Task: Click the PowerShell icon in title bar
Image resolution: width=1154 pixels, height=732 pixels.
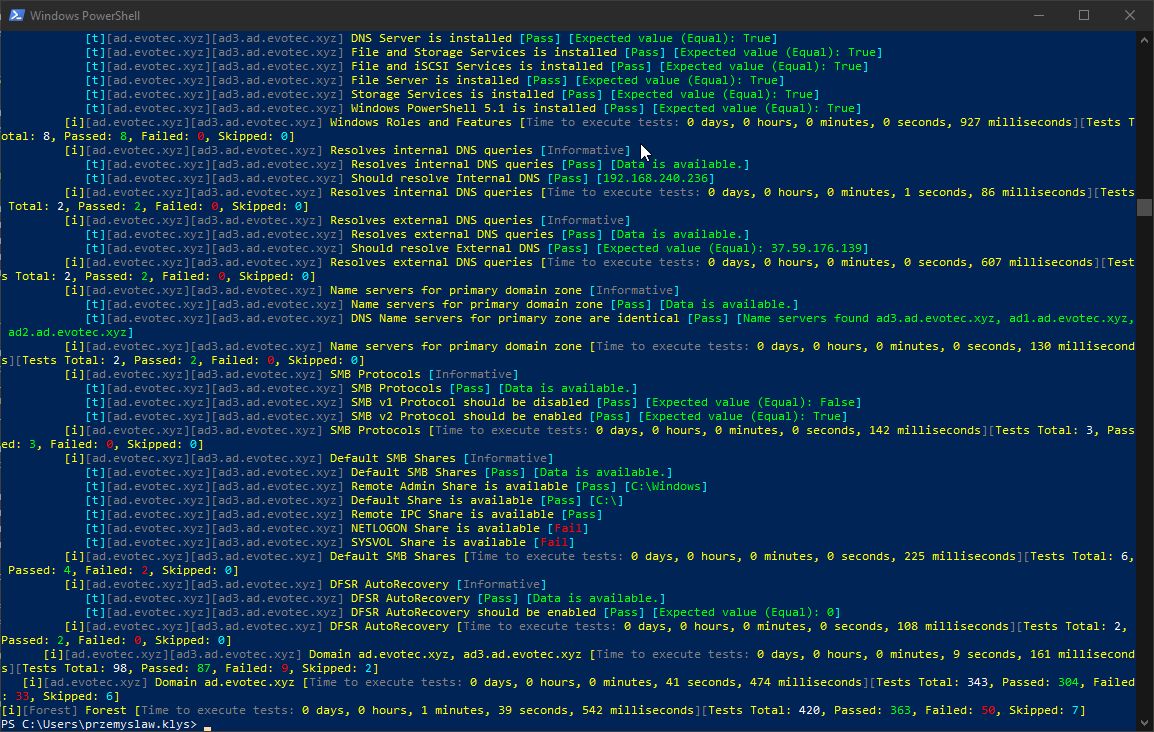Action: (15, 16)
